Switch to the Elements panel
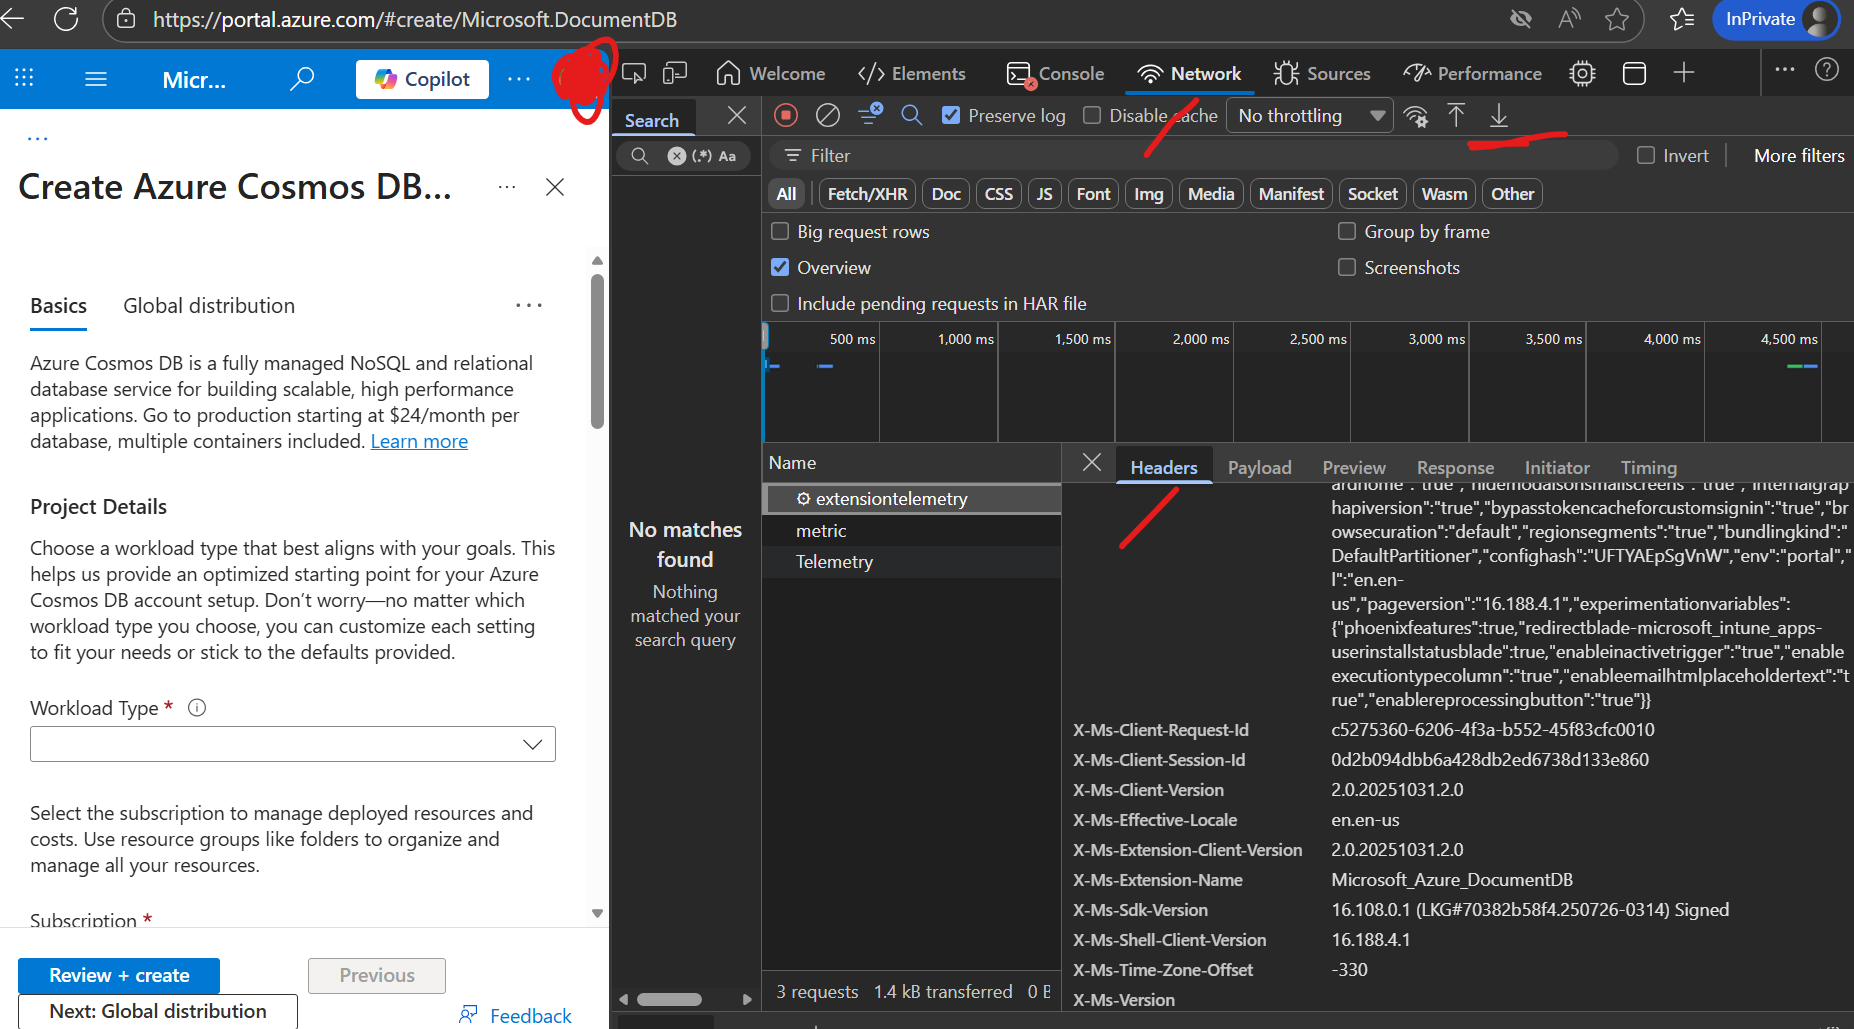This screenshot has height=1029, width=1854. tap(912, 73)
